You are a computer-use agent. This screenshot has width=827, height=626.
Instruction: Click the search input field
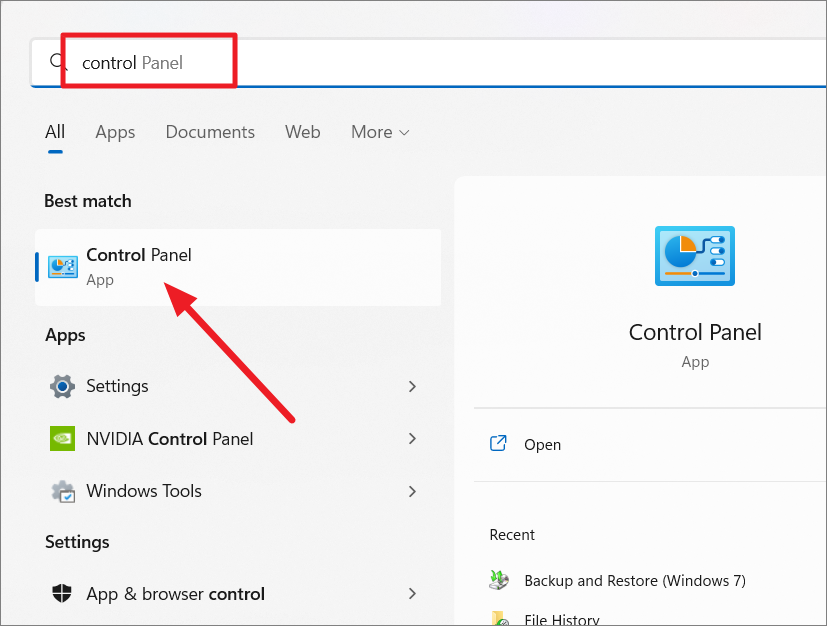pyautogui.click(x=450, y=63)
